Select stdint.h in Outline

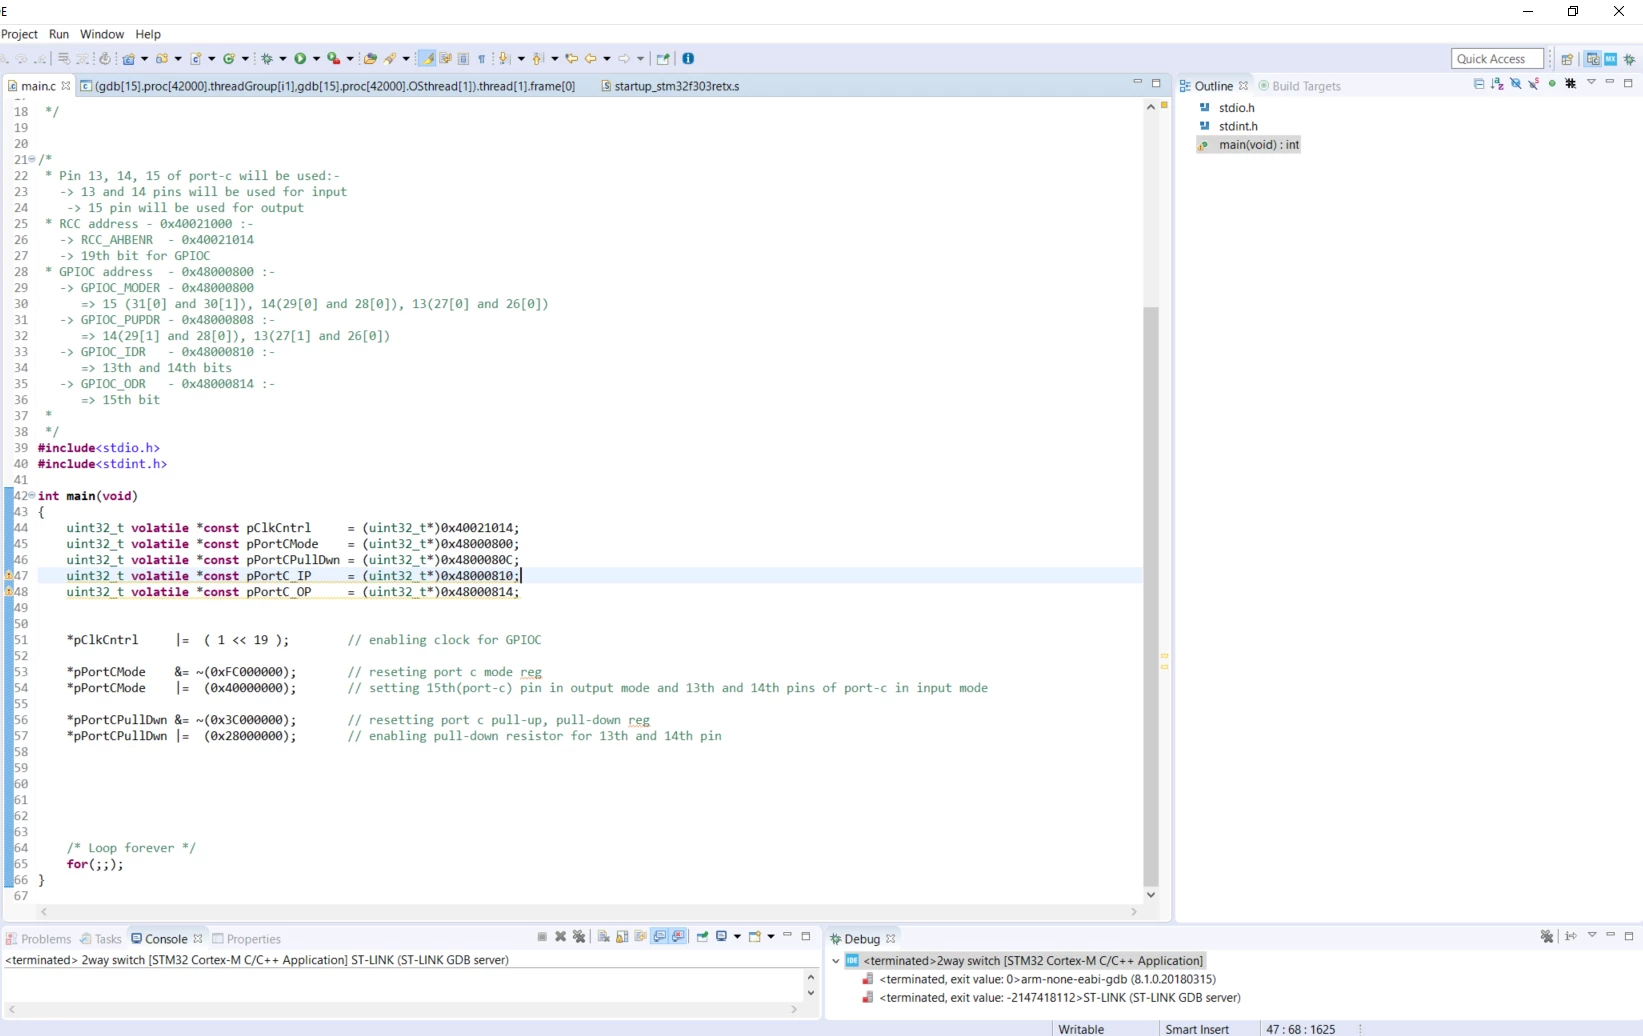(x=1228, y=126)
